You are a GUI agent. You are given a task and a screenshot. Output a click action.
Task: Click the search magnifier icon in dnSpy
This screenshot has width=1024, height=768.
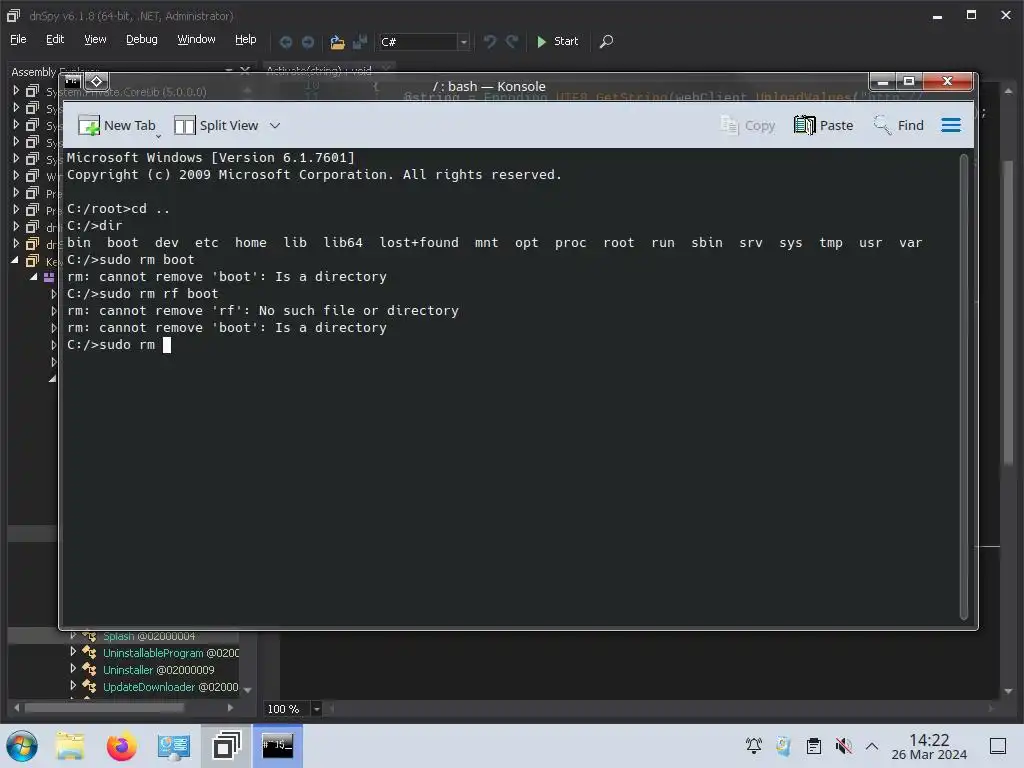coord(606,42)
